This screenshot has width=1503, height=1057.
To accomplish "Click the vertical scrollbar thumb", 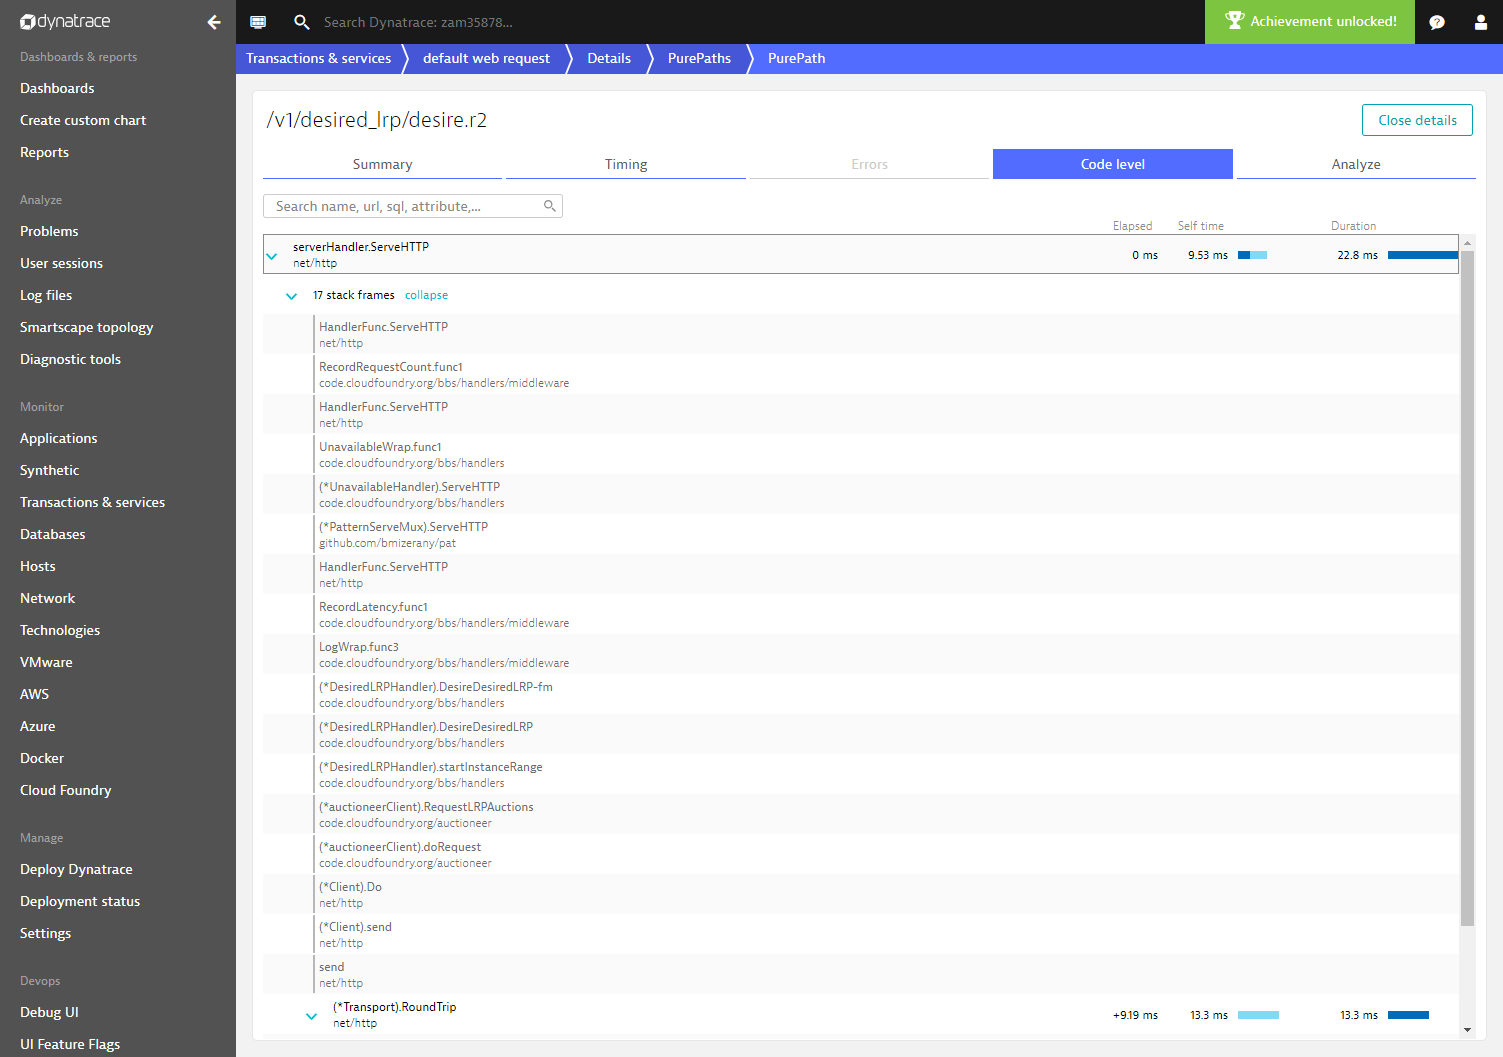I will tap(1467, 588).
